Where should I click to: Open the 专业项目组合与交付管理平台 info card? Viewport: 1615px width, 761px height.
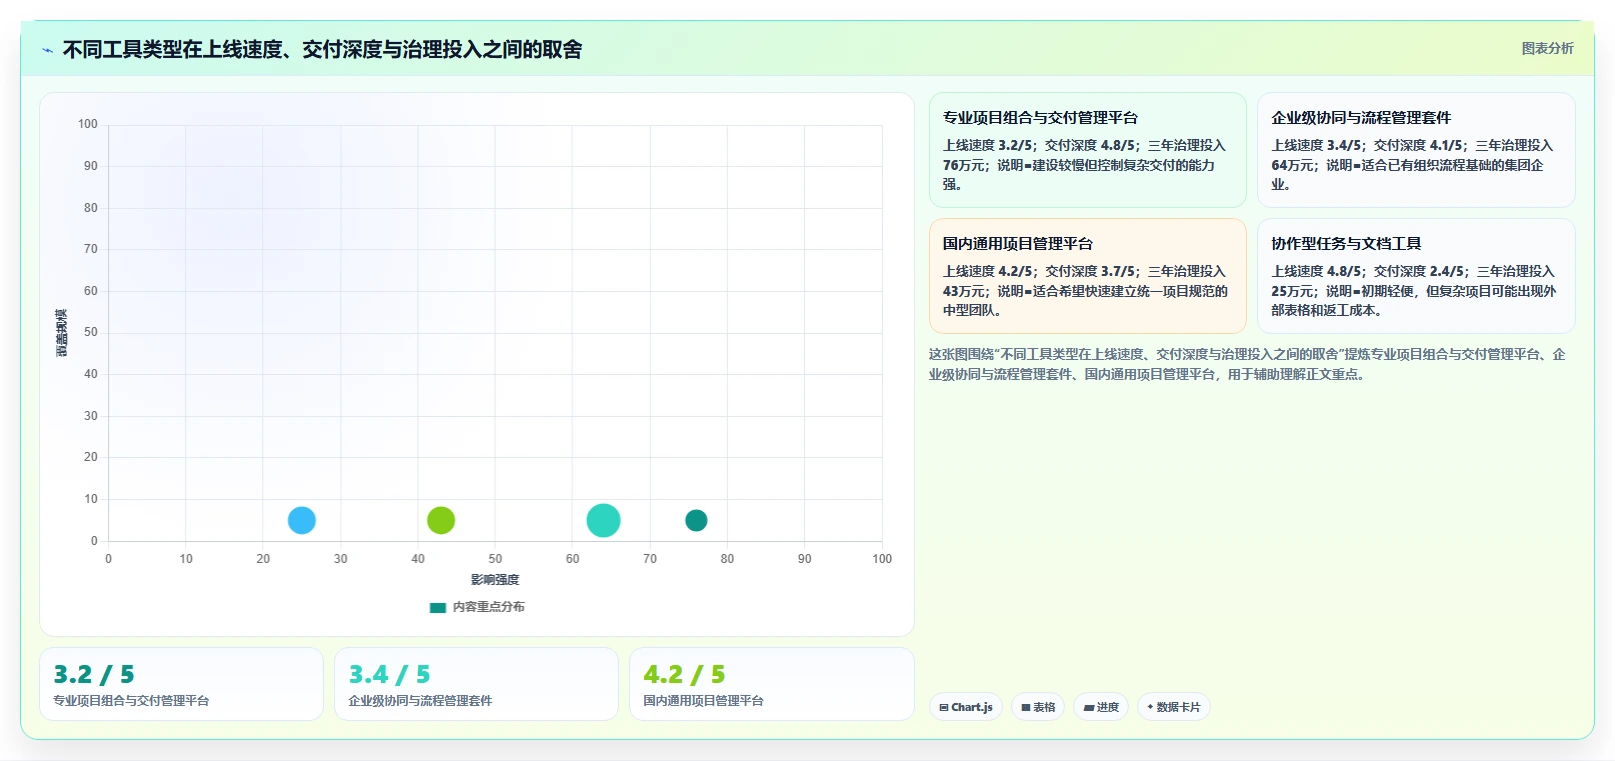(x=1087, y=150)
